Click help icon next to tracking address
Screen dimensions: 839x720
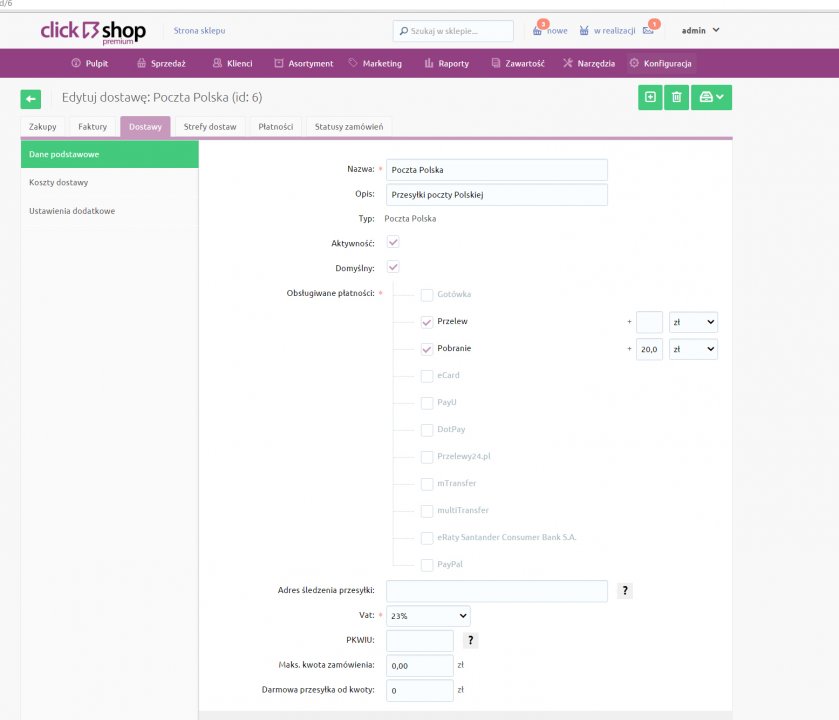click(625, 591)
